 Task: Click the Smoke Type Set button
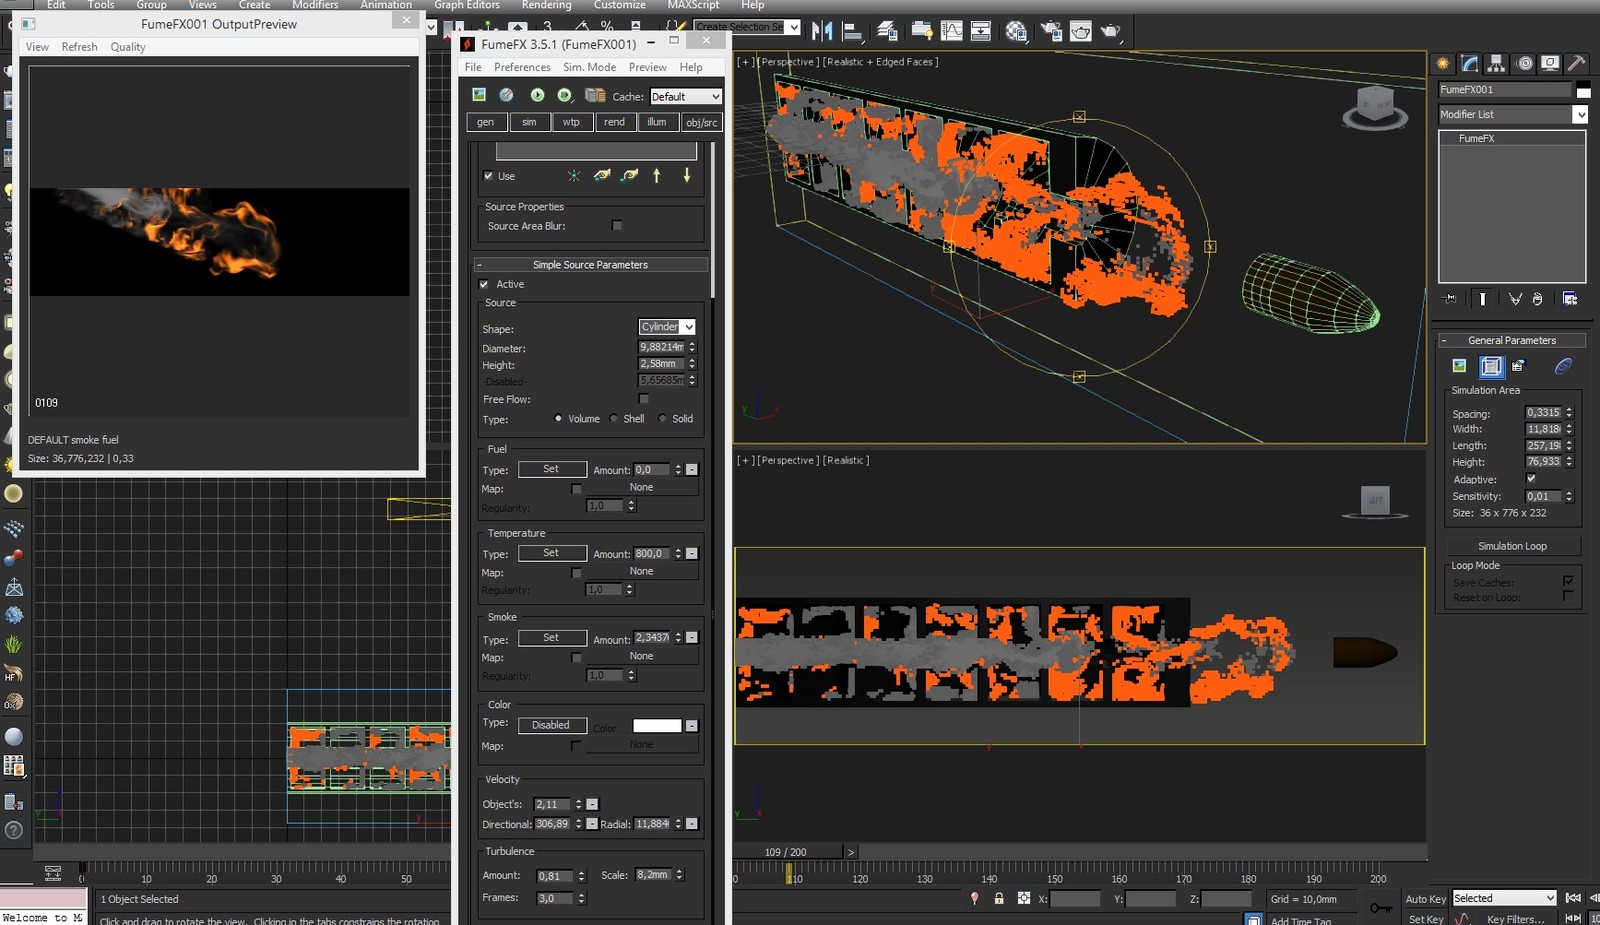click(551, 638)
